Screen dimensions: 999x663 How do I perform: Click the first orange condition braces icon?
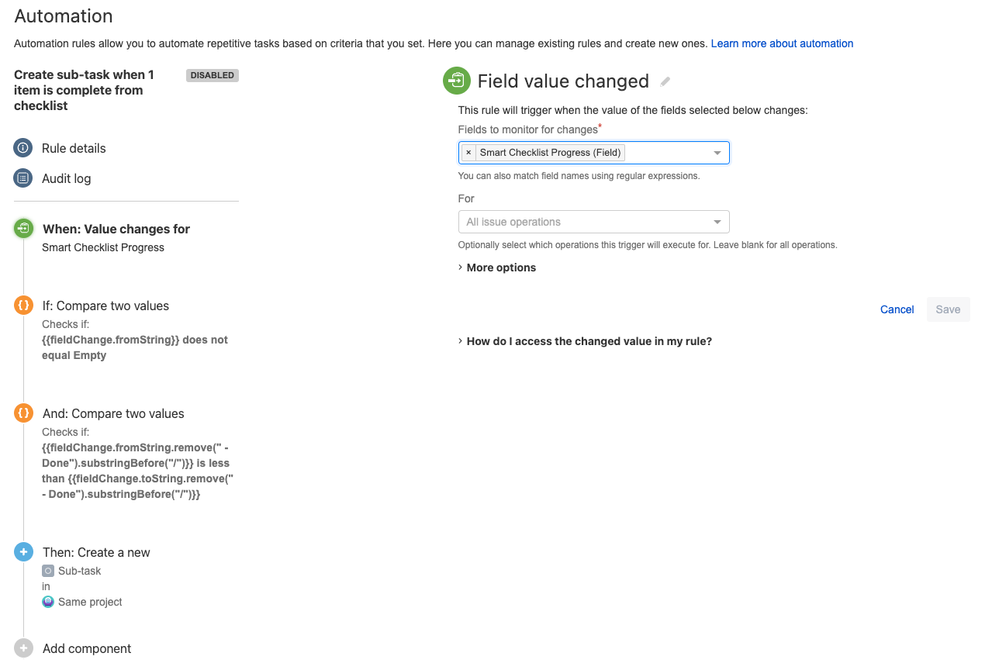point(24,305)
